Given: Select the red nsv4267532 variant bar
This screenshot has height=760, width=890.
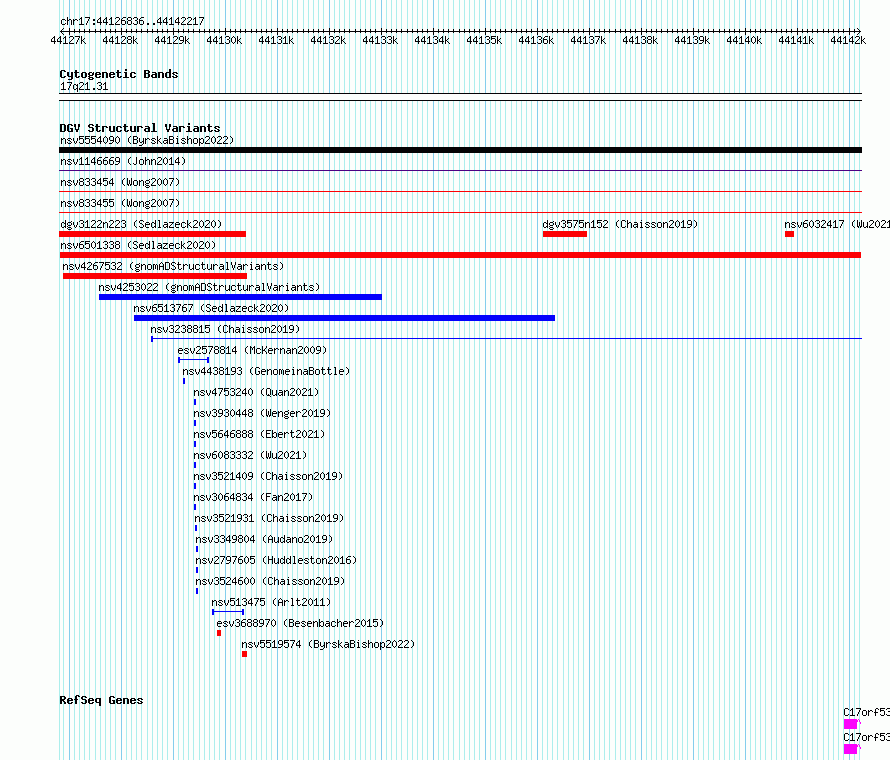Looking at the screenshot, I should click(x=155, y=276).
